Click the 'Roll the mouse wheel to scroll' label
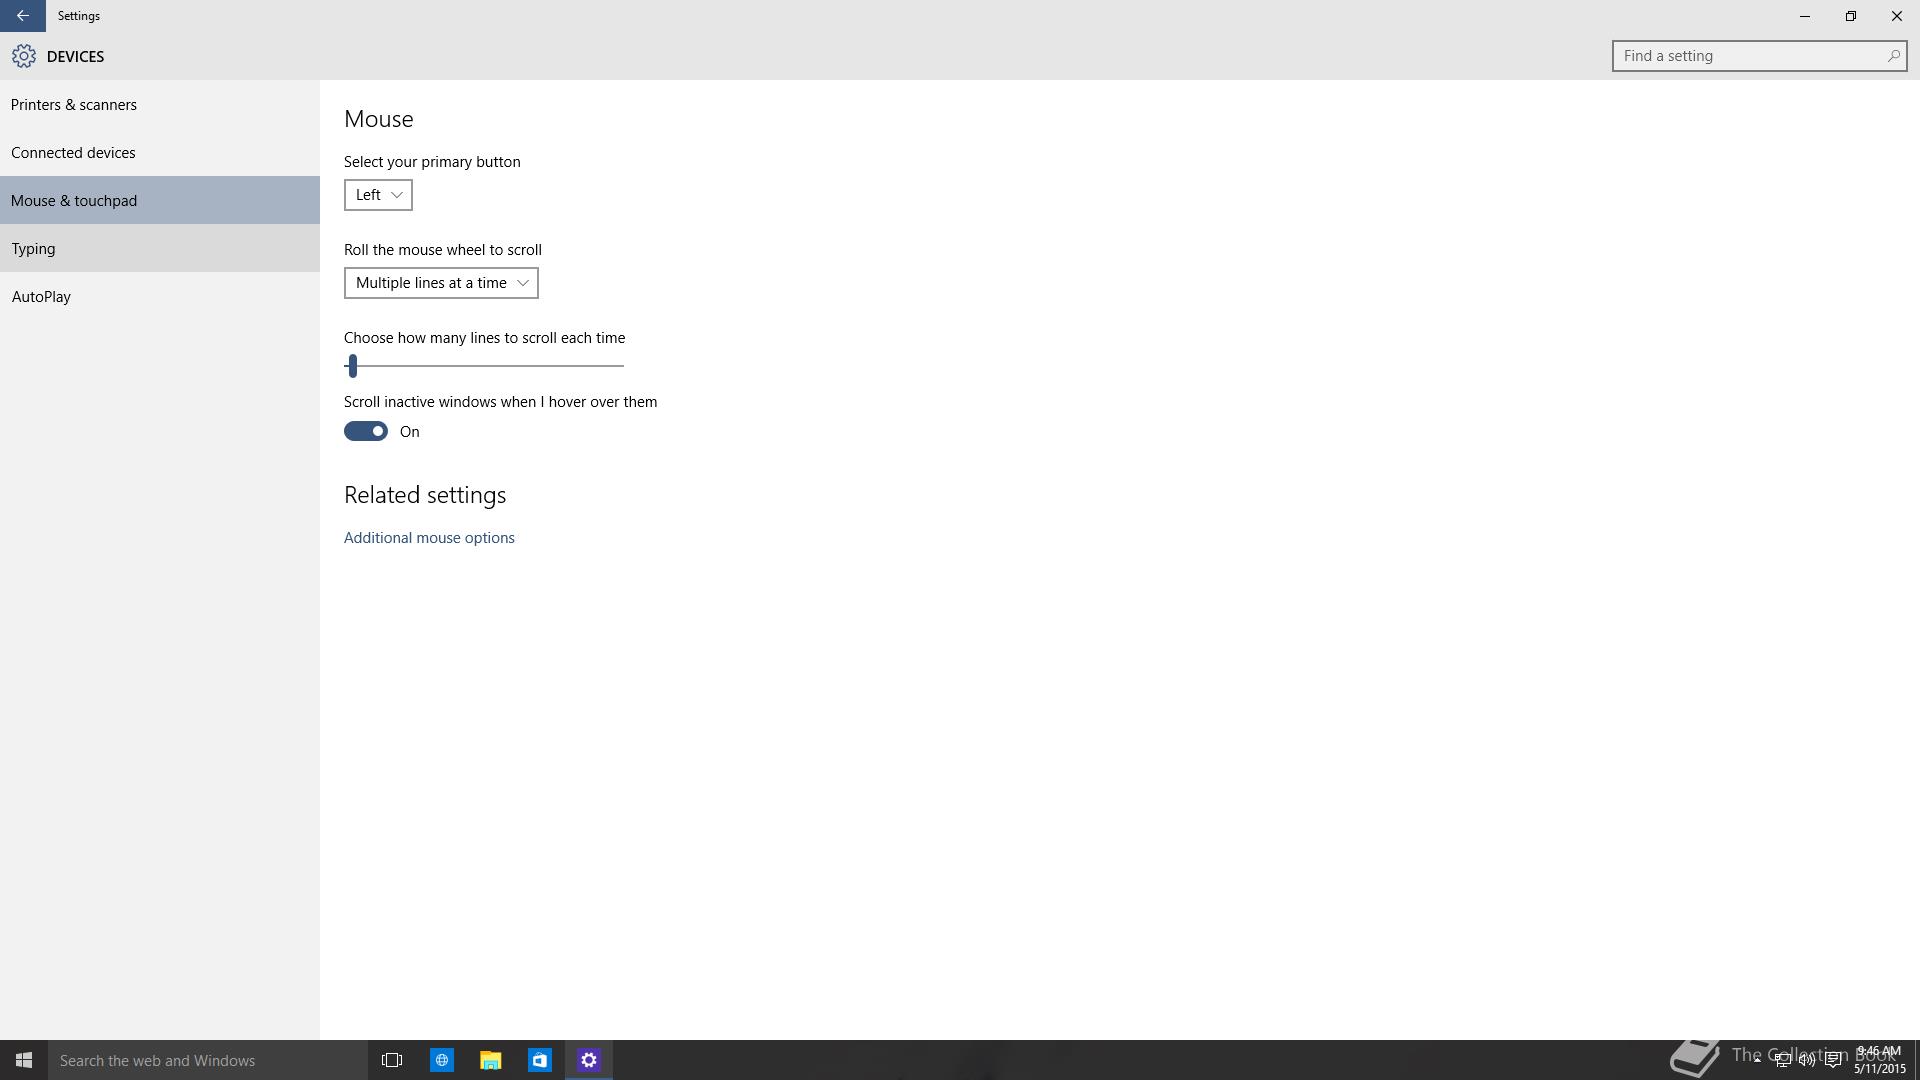 [443, 250]
